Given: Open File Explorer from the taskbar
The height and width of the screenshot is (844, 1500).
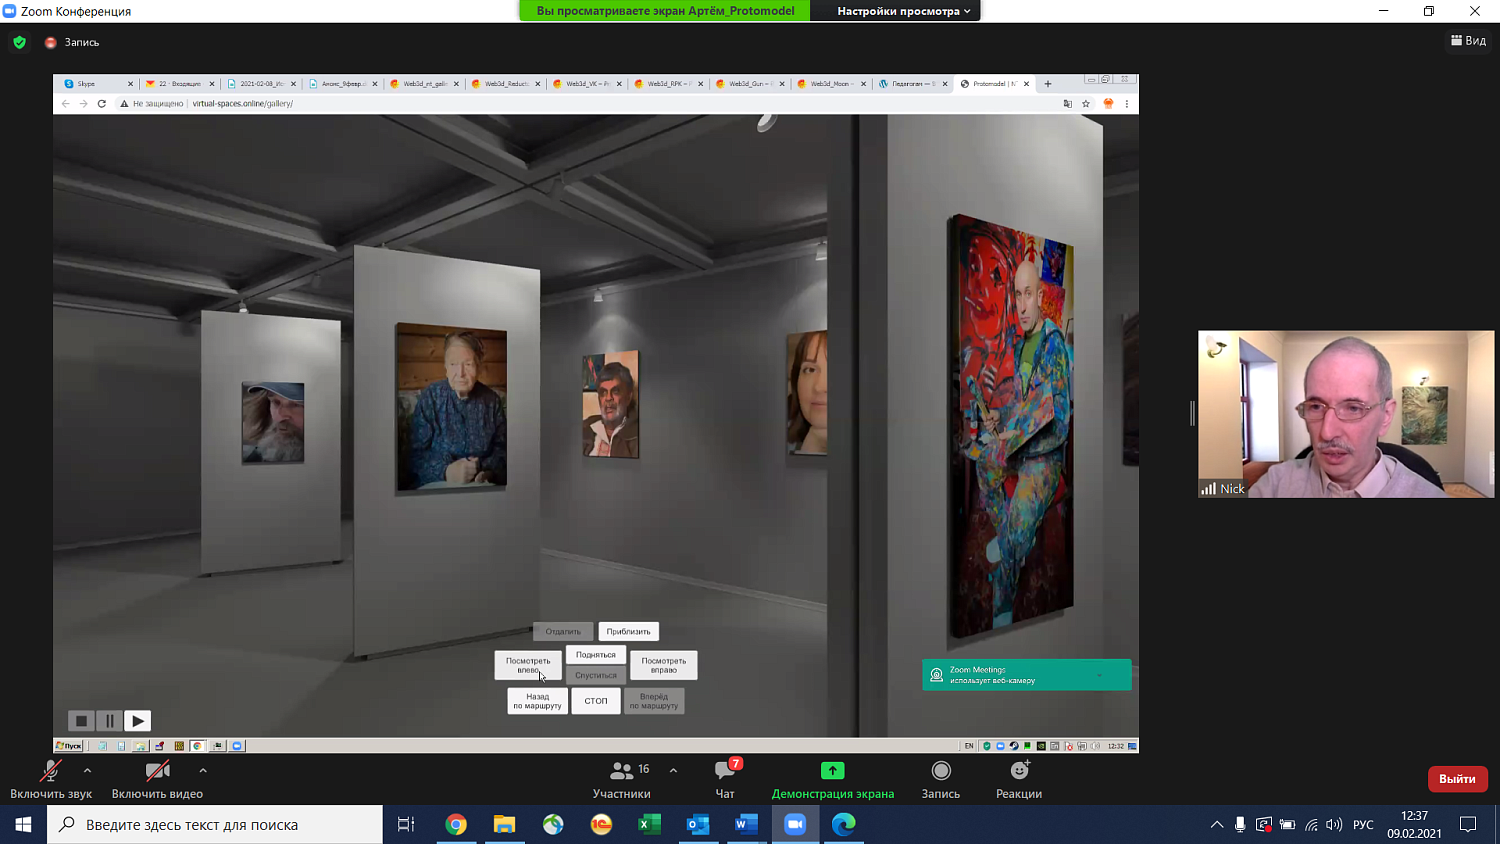Looking at the screenshot, I should pos(504,825).
